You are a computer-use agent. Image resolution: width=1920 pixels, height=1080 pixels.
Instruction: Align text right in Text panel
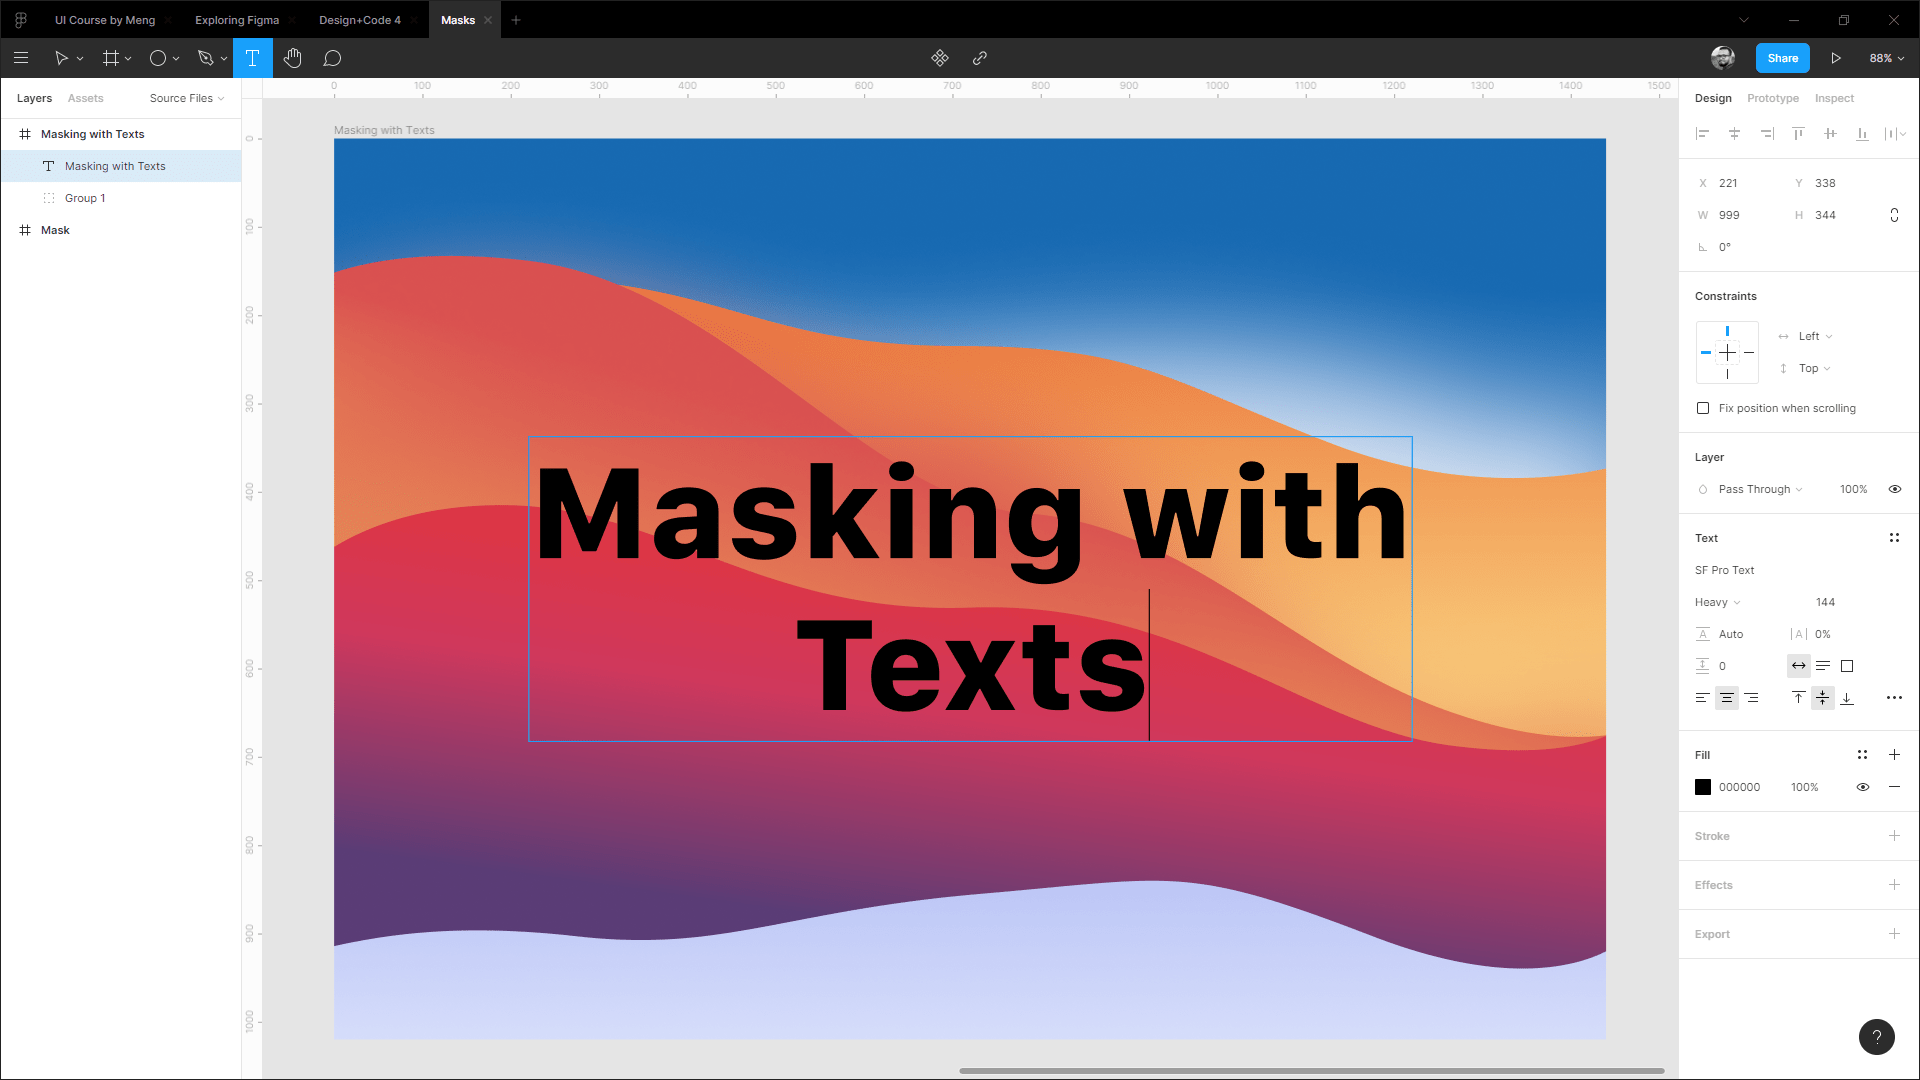click(x=1751, y=698)
